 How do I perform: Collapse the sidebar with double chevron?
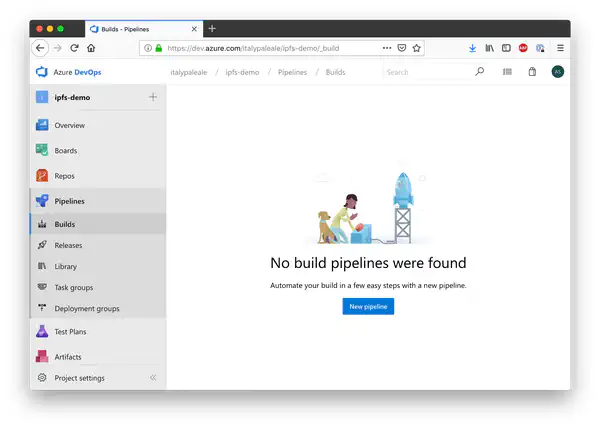153,378
